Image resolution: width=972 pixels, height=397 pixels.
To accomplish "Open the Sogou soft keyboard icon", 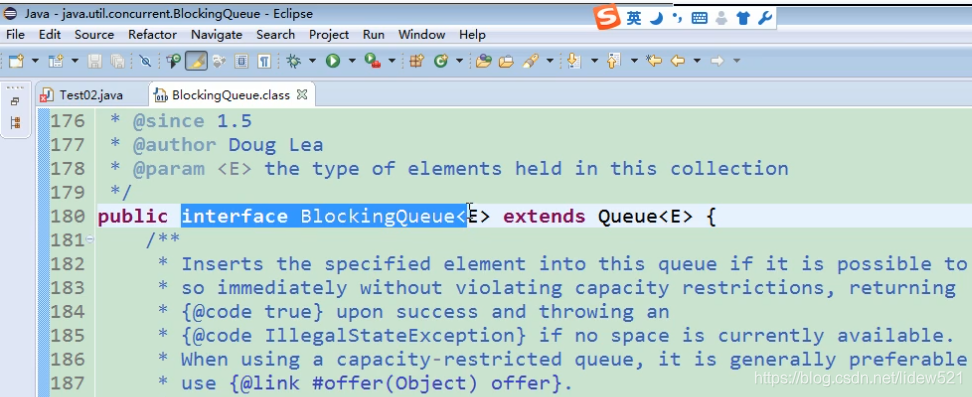I will pyautogui.click(x=699, y=18).
